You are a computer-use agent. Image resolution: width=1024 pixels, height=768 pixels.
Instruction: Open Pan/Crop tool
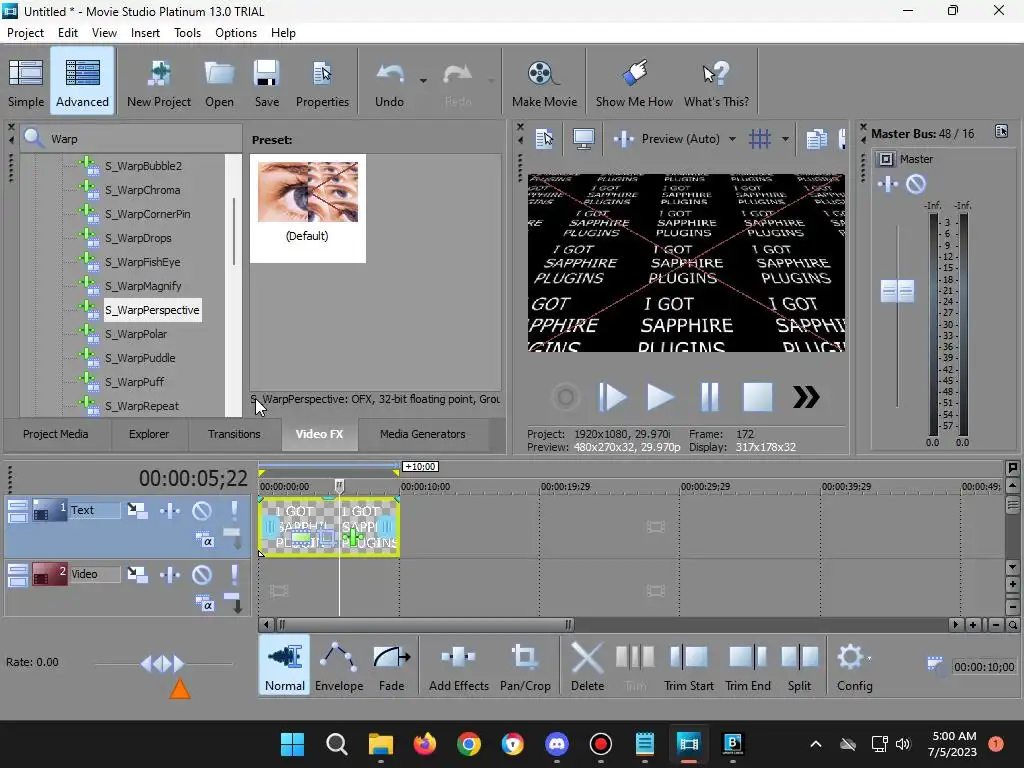525,666
